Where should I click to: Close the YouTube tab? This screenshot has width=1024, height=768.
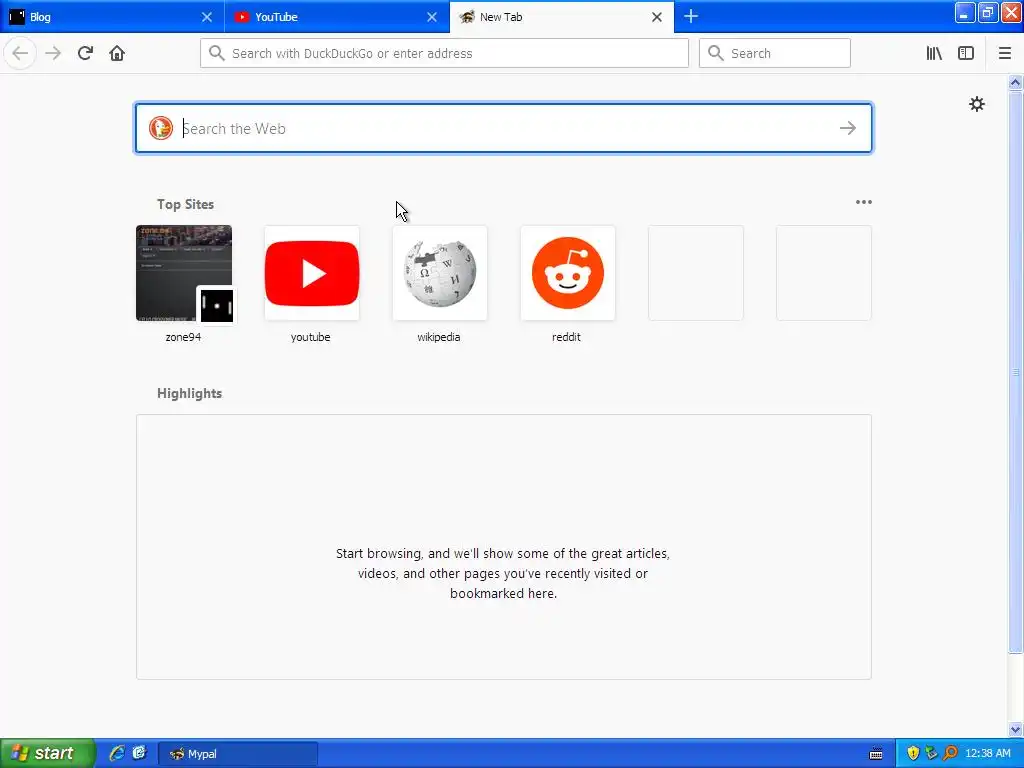[432, 17]
